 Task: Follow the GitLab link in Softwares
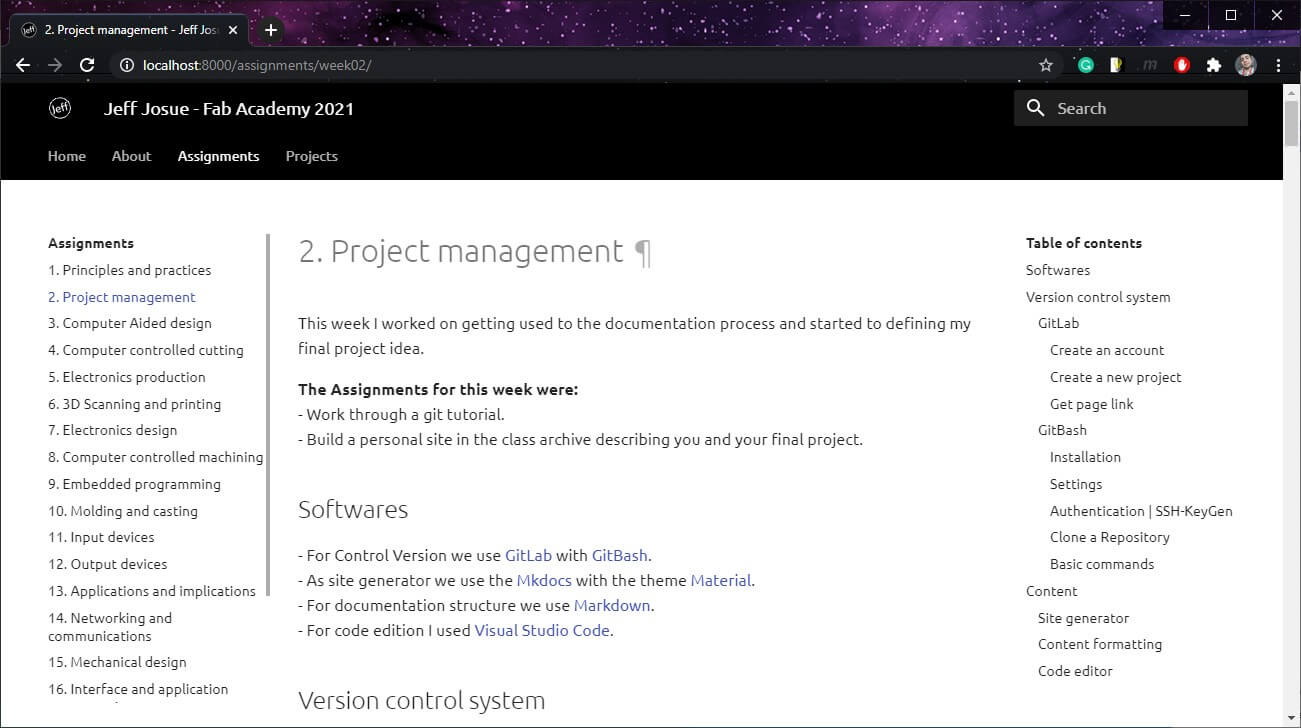click(528, 555)
